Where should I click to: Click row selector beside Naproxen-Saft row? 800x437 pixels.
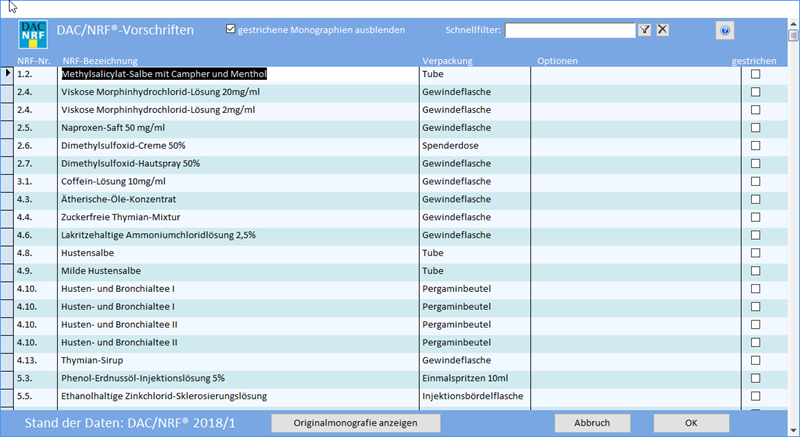(x=8, y=128)
